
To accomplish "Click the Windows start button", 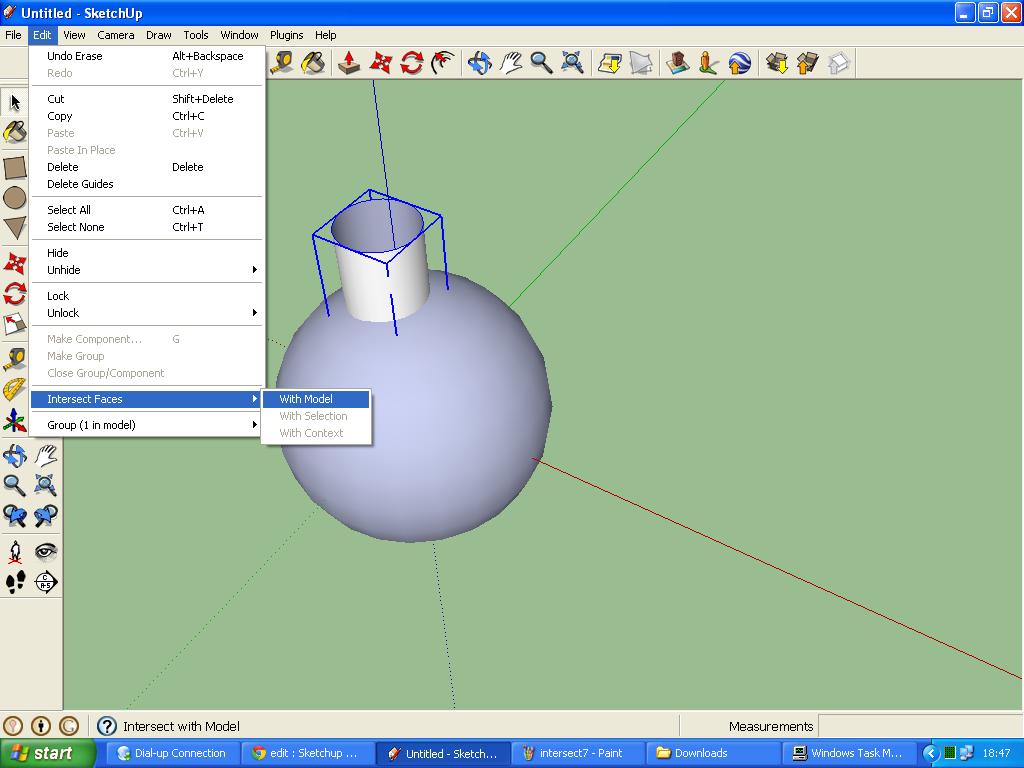I will [48, 753].
